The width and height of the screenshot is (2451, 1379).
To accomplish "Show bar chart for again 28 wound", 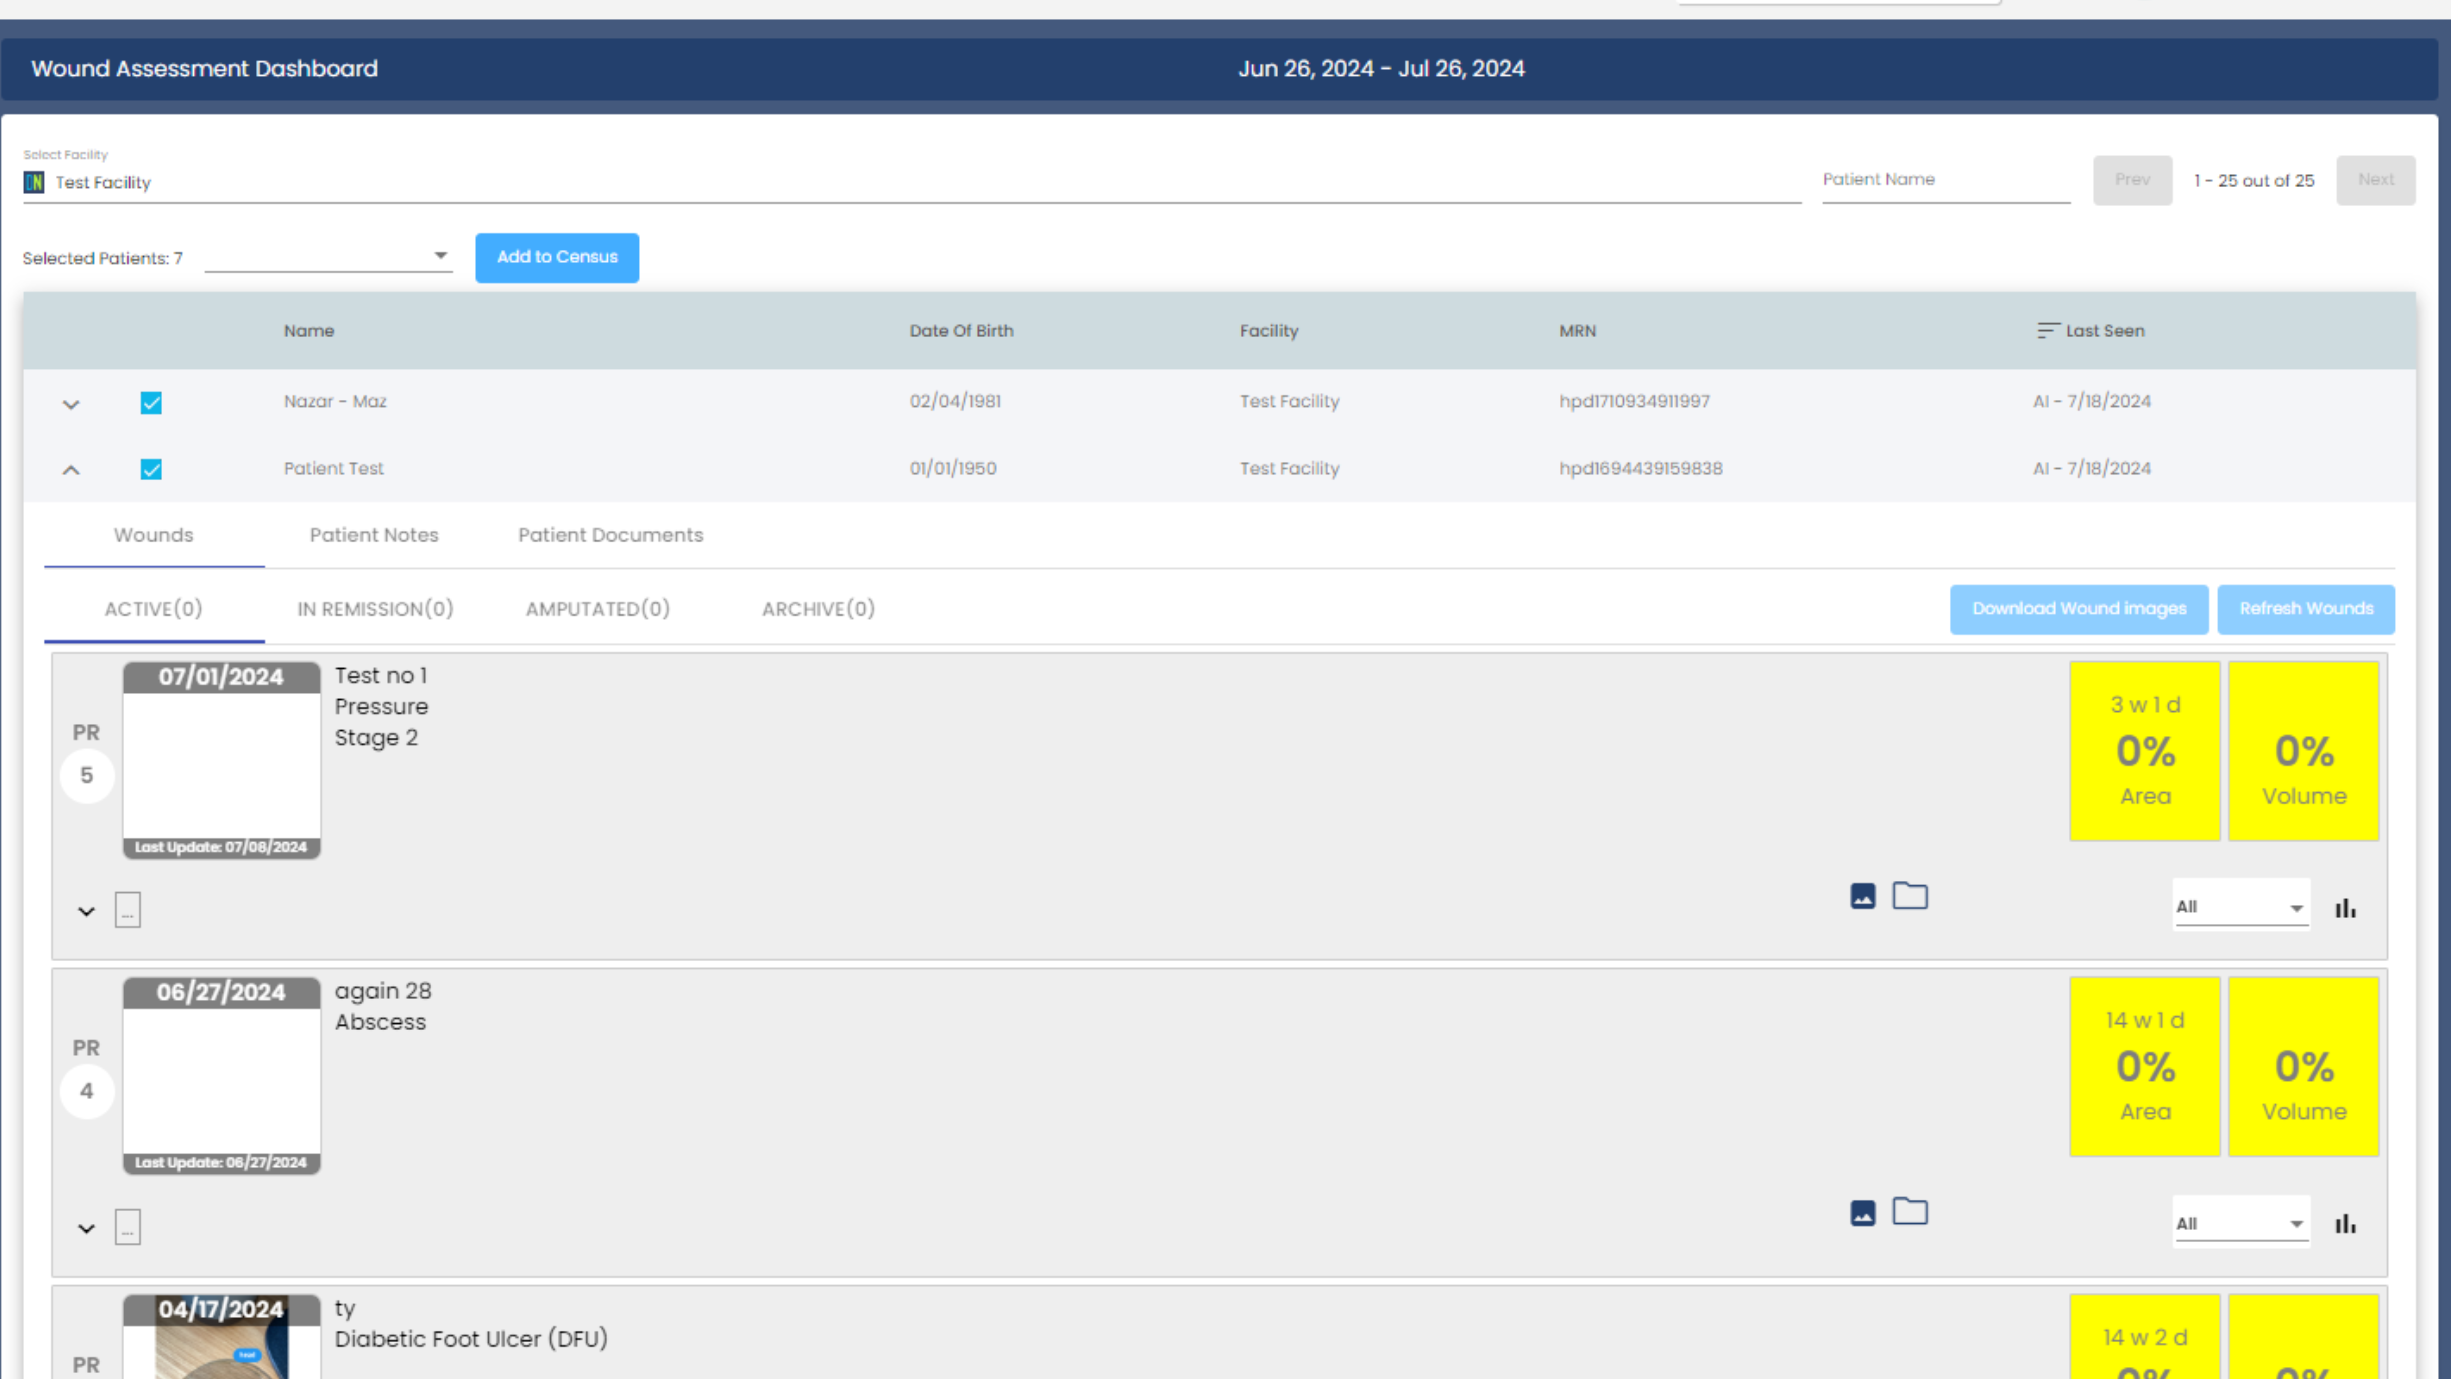I will 2345,1224.
